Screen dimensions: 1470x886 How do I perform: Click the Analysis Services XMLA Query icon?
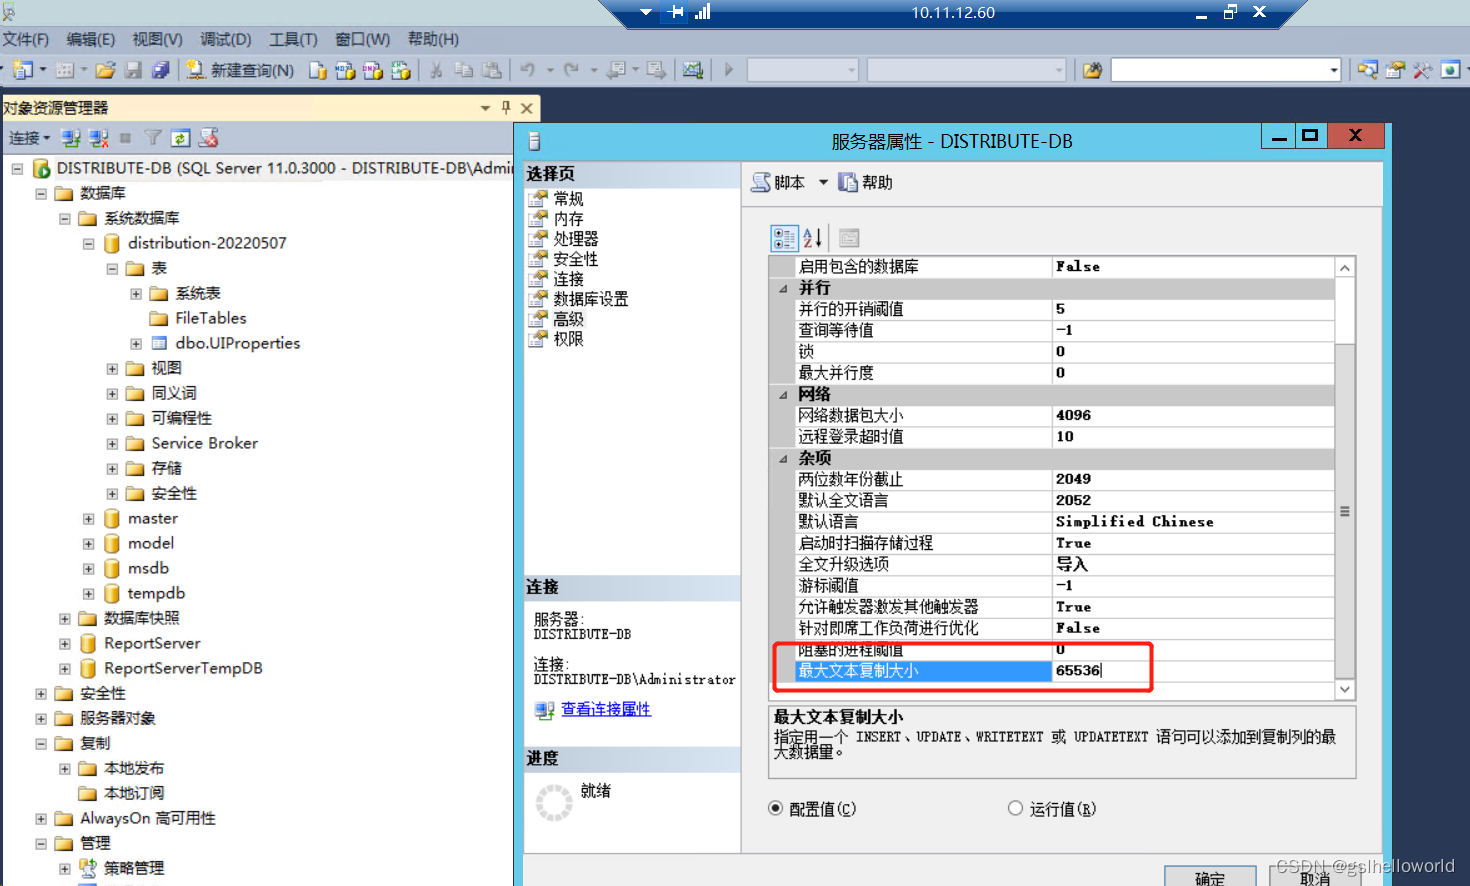pos(401,70)
